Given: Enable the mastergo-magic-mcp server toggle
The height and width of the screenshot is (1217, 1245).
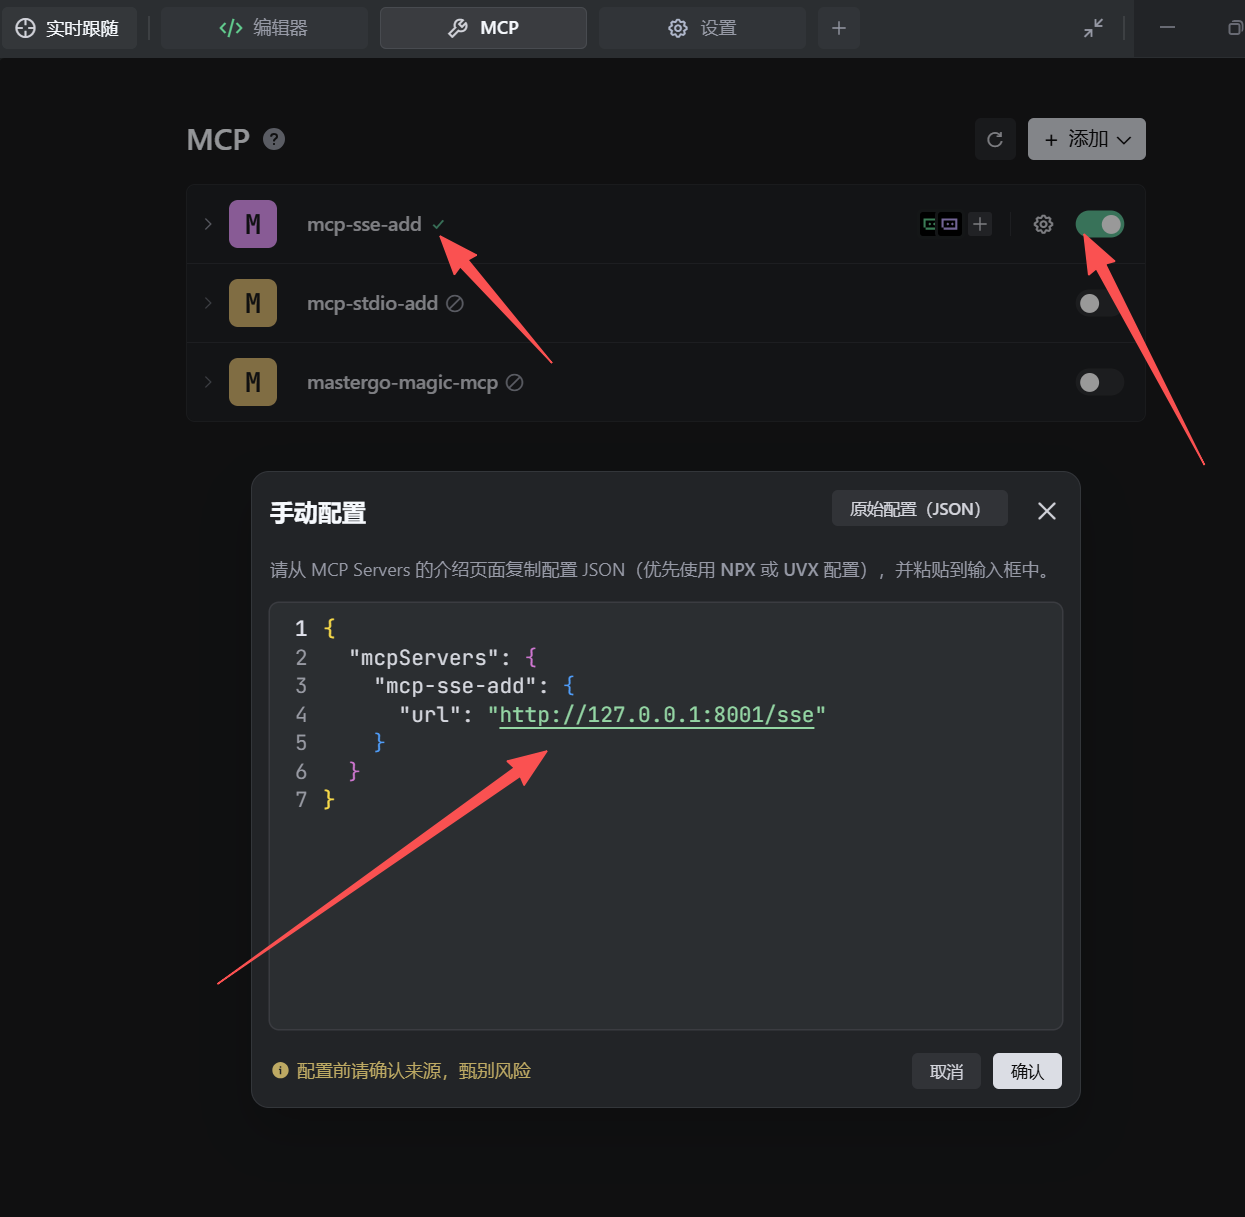Looking at the screenshot, I should coord(1100,382).
